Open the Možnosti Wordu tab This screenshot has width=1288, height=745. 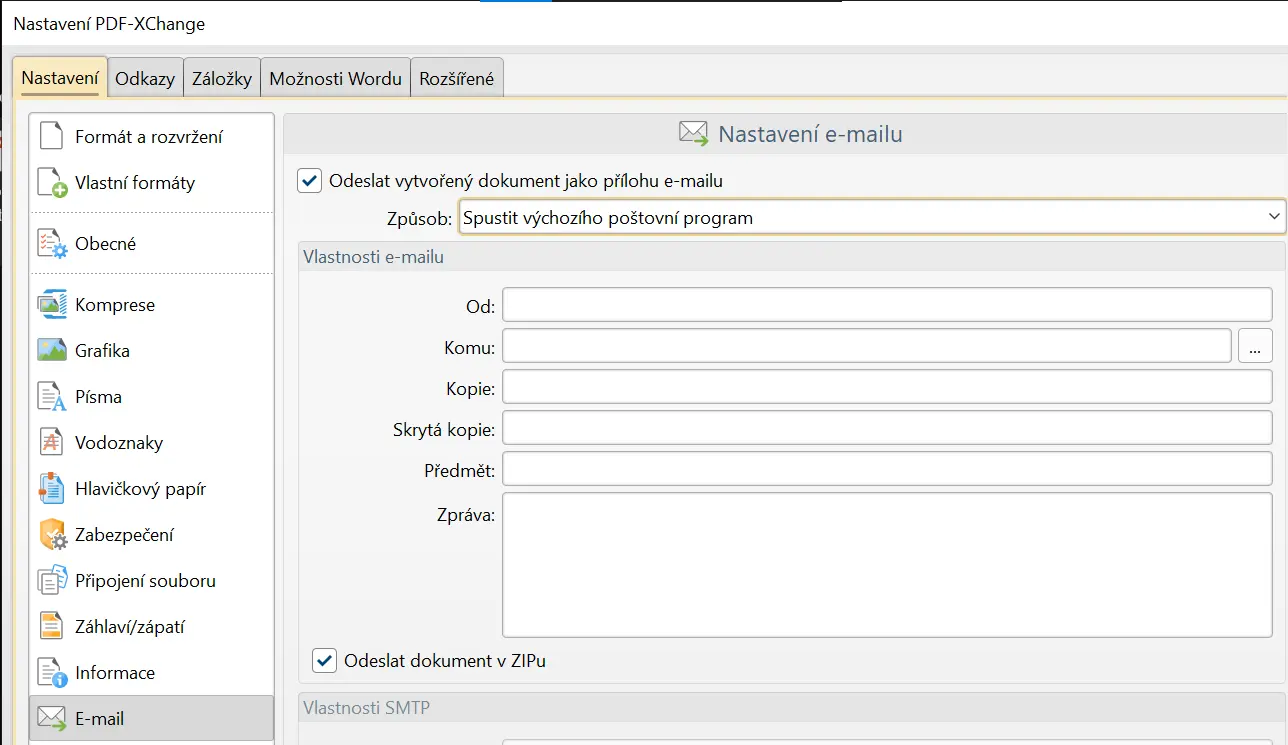[x=336, y=79]
